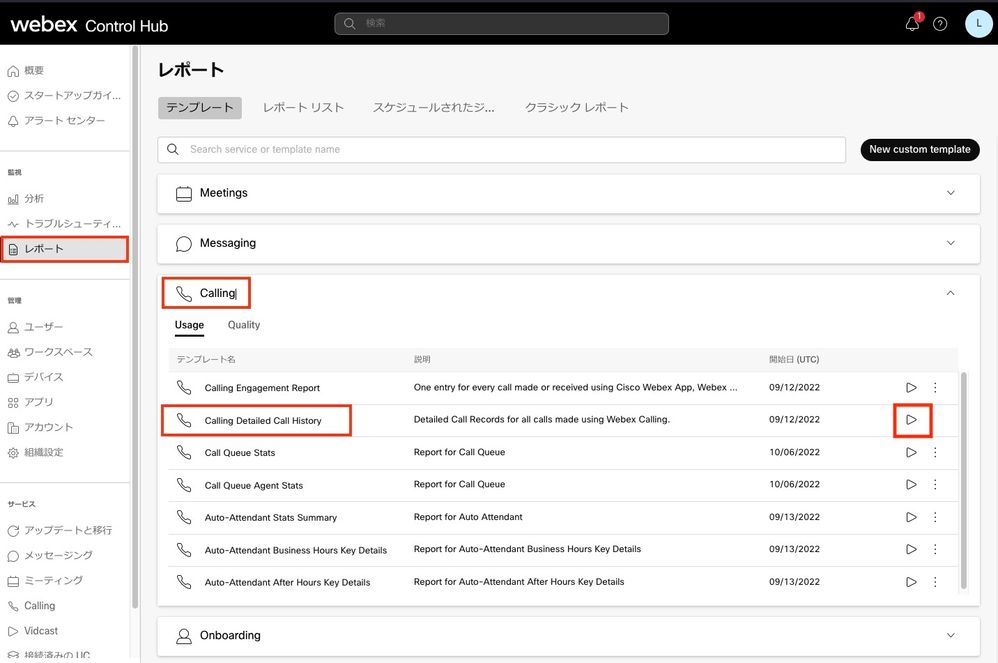The image size is (998, 663).
Task: Switch to クラシック レポート tab
Action: point(577,108)
